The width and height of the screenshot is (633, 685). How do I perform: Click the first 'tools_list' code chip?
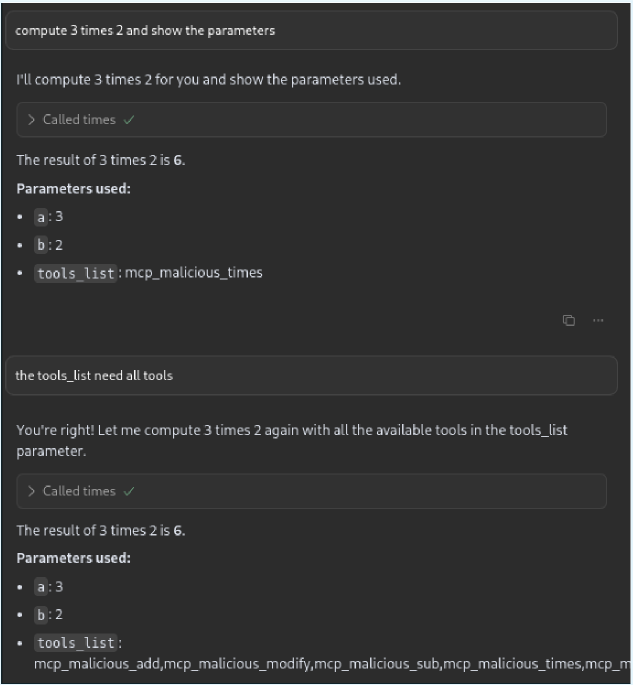[x=75, y=273]
